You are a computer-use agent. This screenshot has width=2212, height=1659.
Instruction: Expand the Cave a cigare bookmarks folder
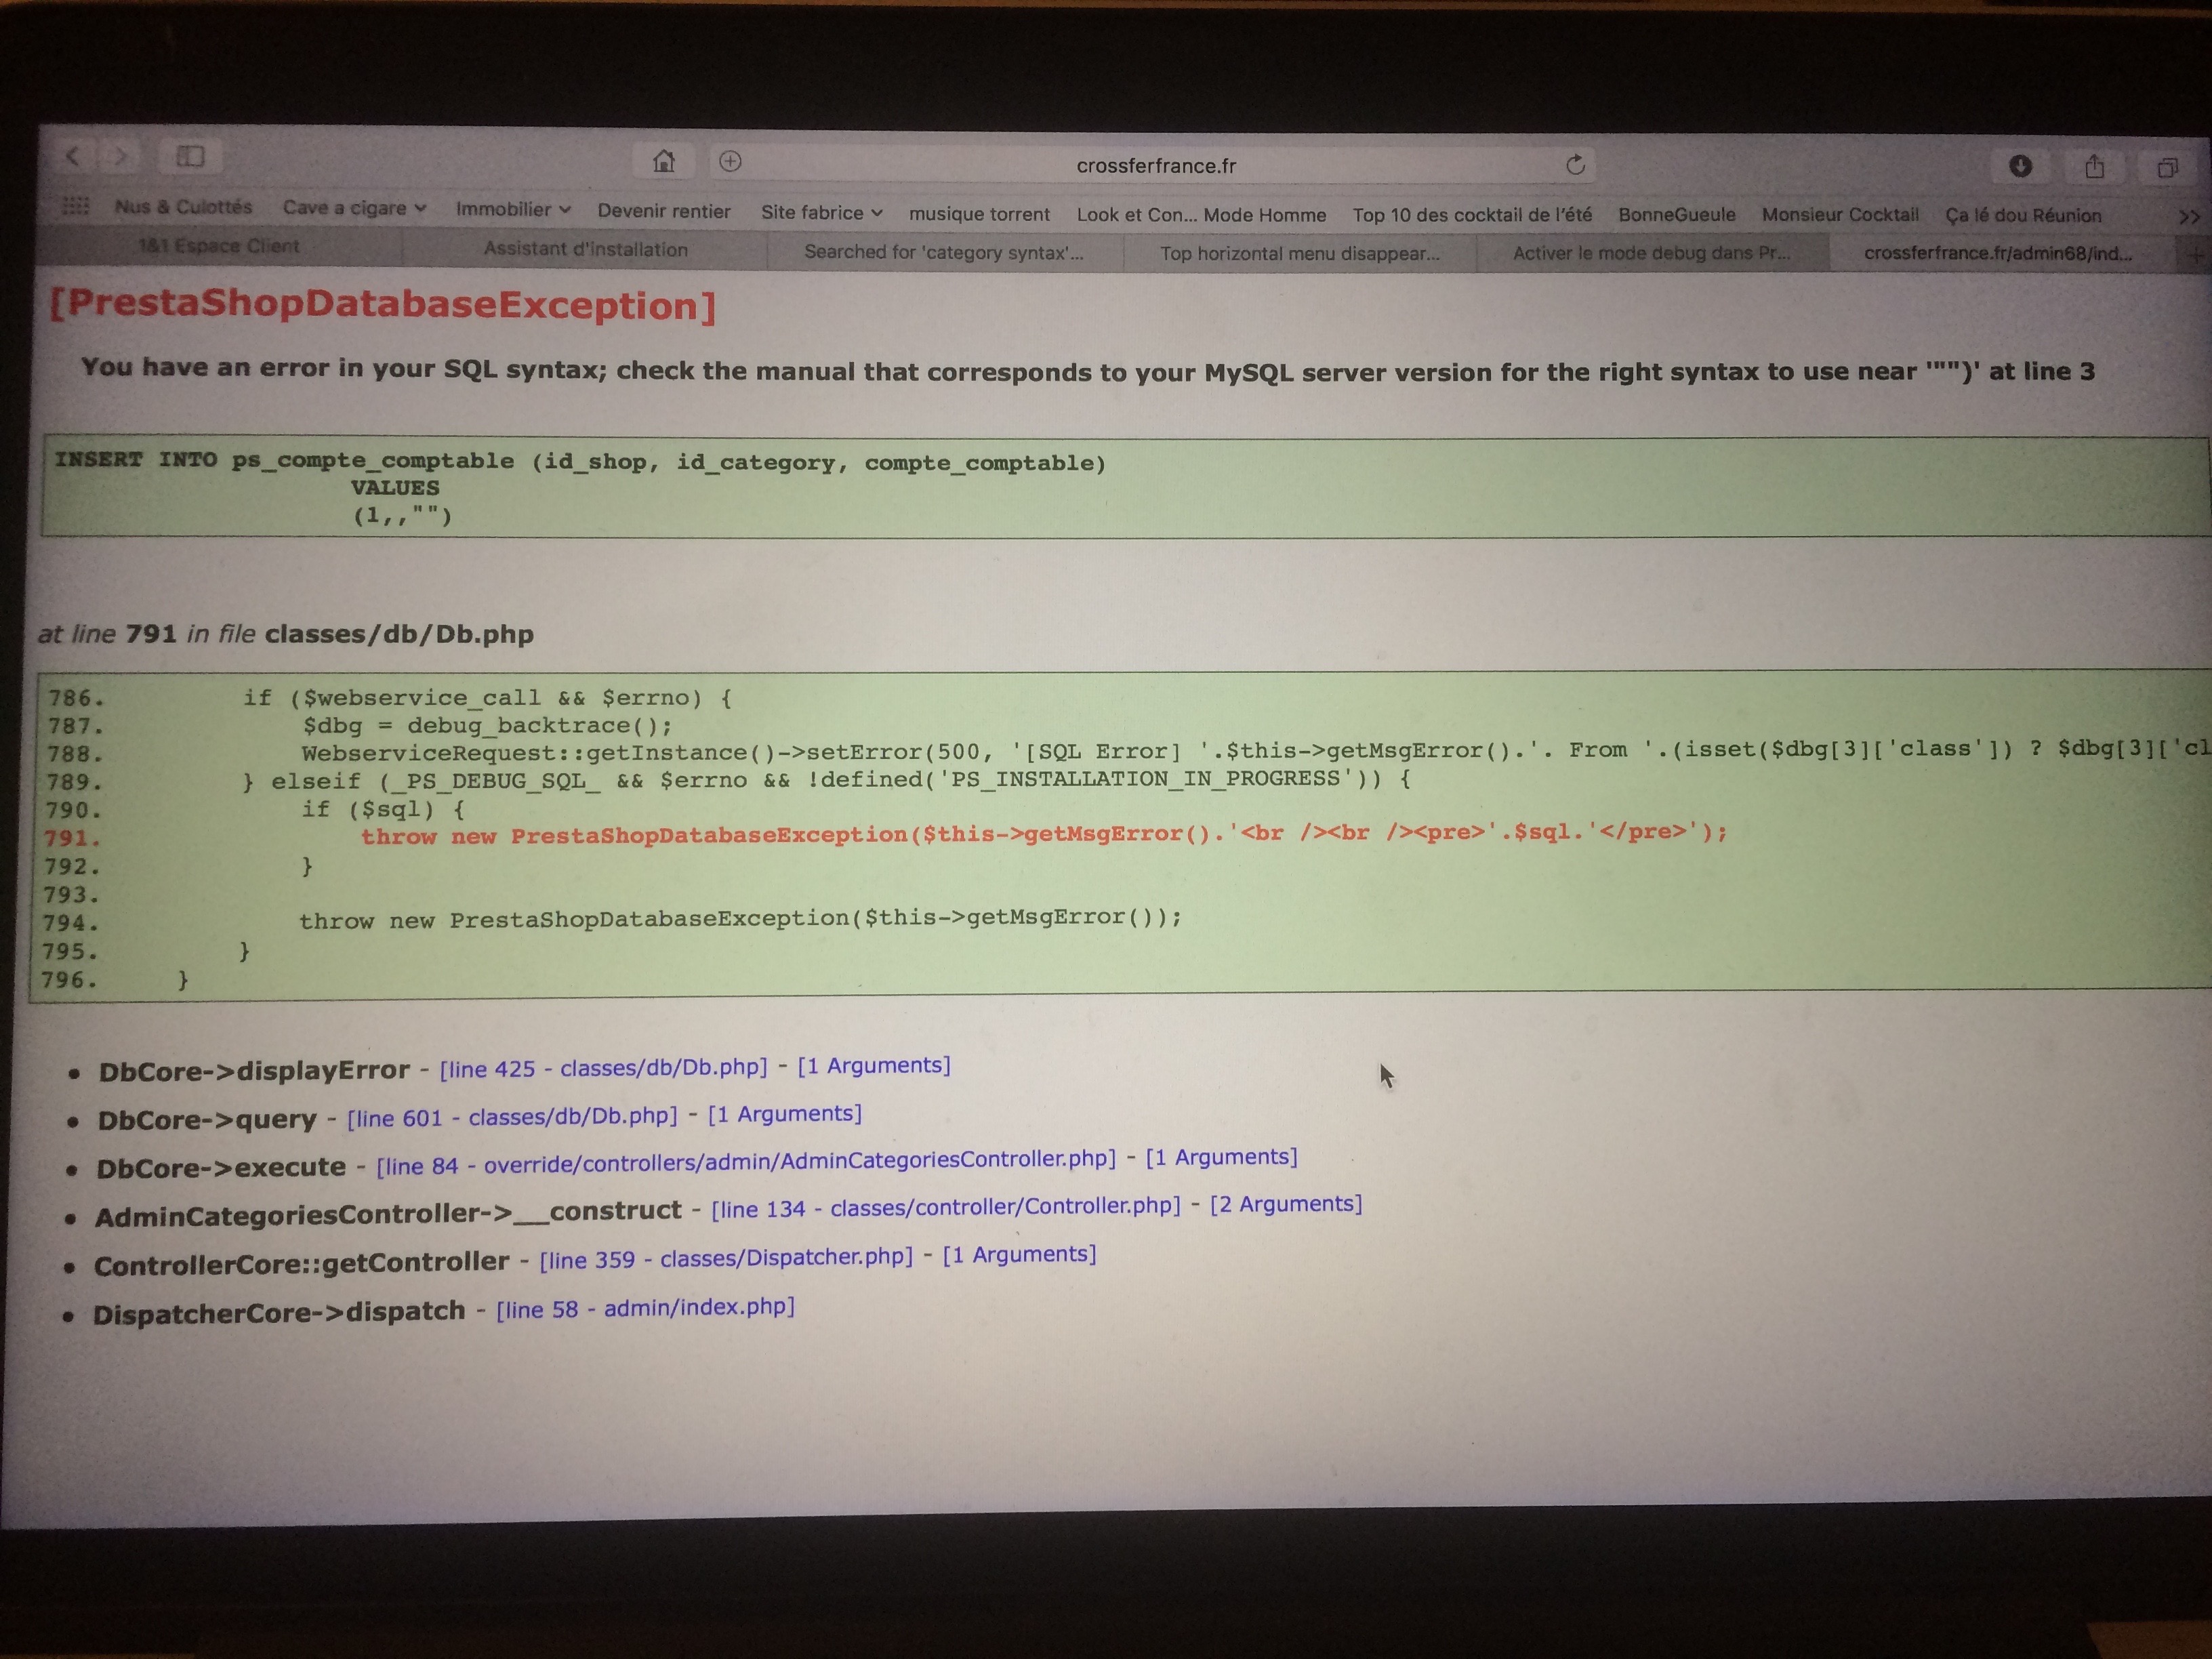pos(354,208)
